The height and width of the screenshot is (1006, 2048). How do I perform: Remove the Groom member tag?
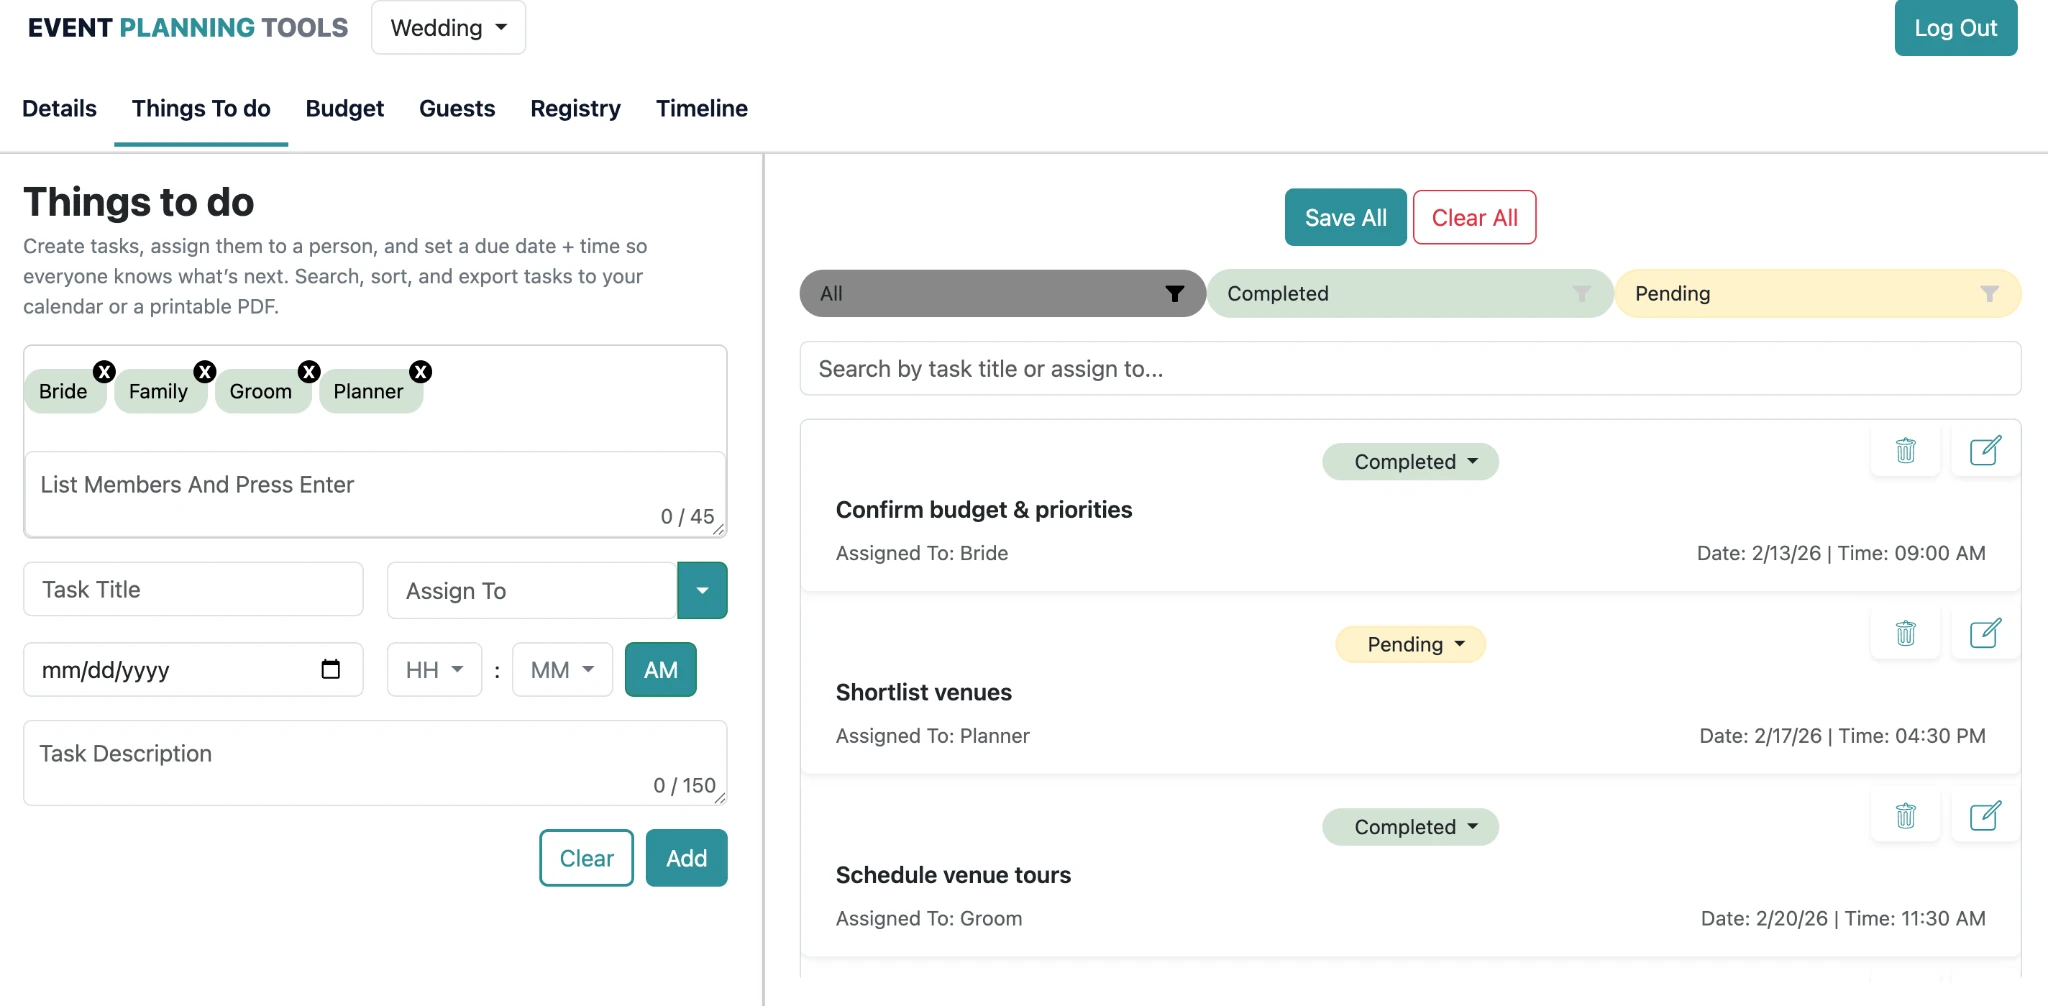click(309, 371)
